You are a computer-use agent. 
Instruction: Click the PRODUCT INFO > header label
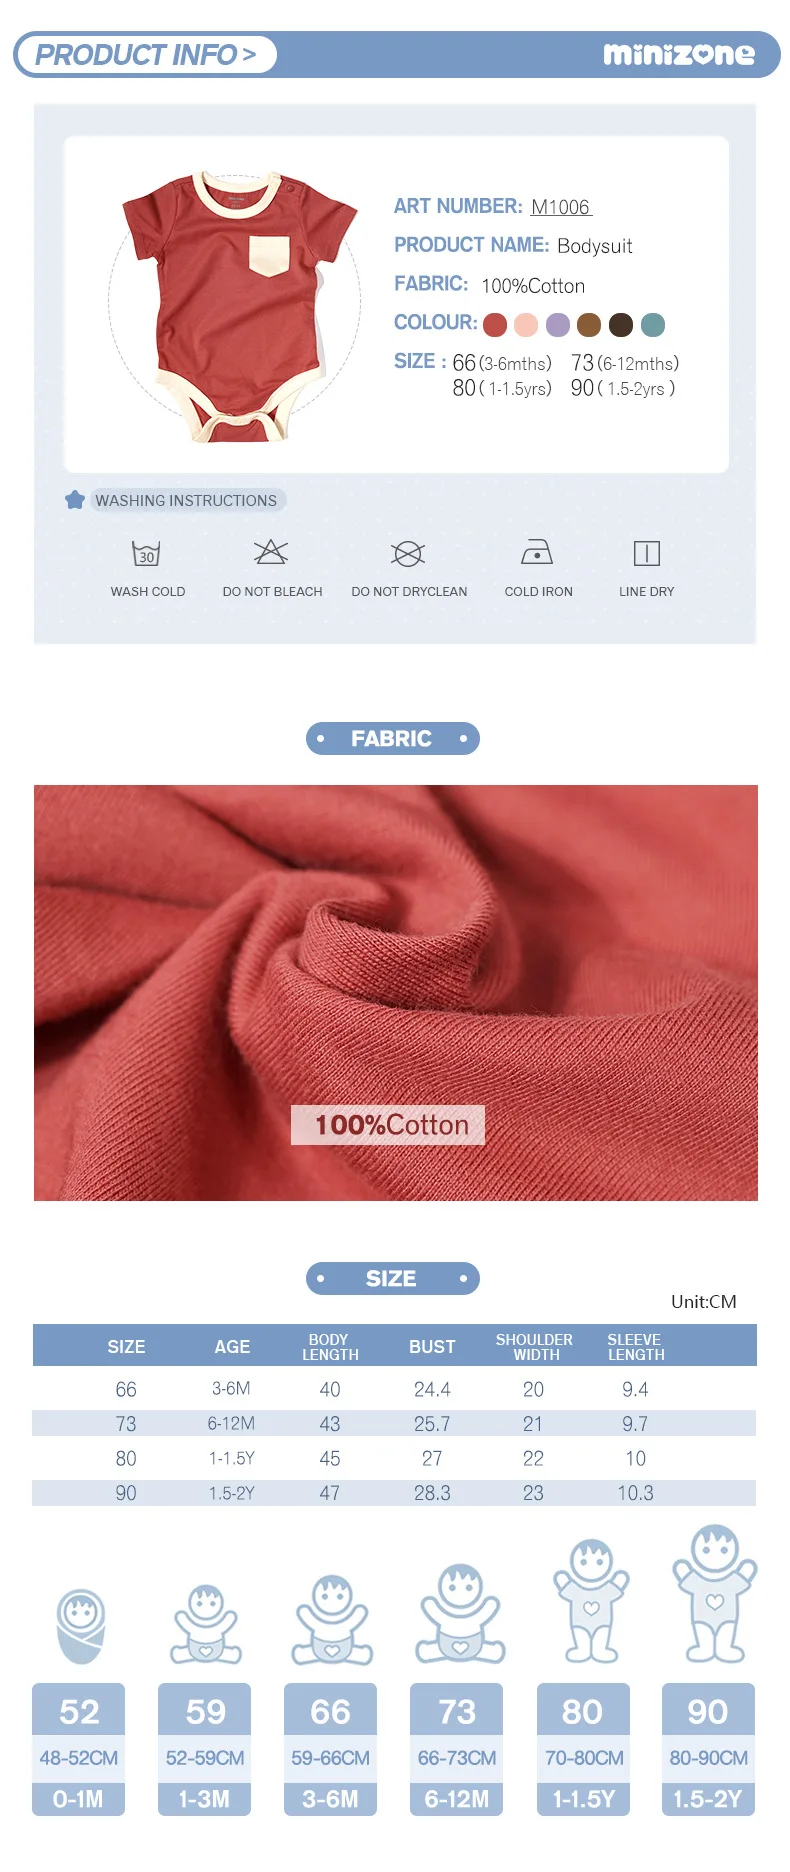(x=146, y=55)
